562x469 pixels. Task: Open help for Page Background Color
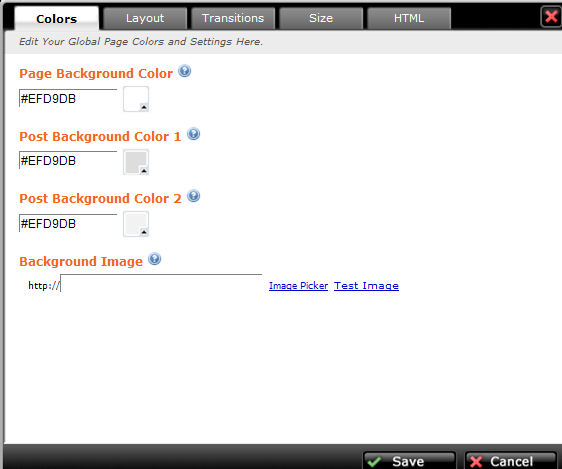185,71
